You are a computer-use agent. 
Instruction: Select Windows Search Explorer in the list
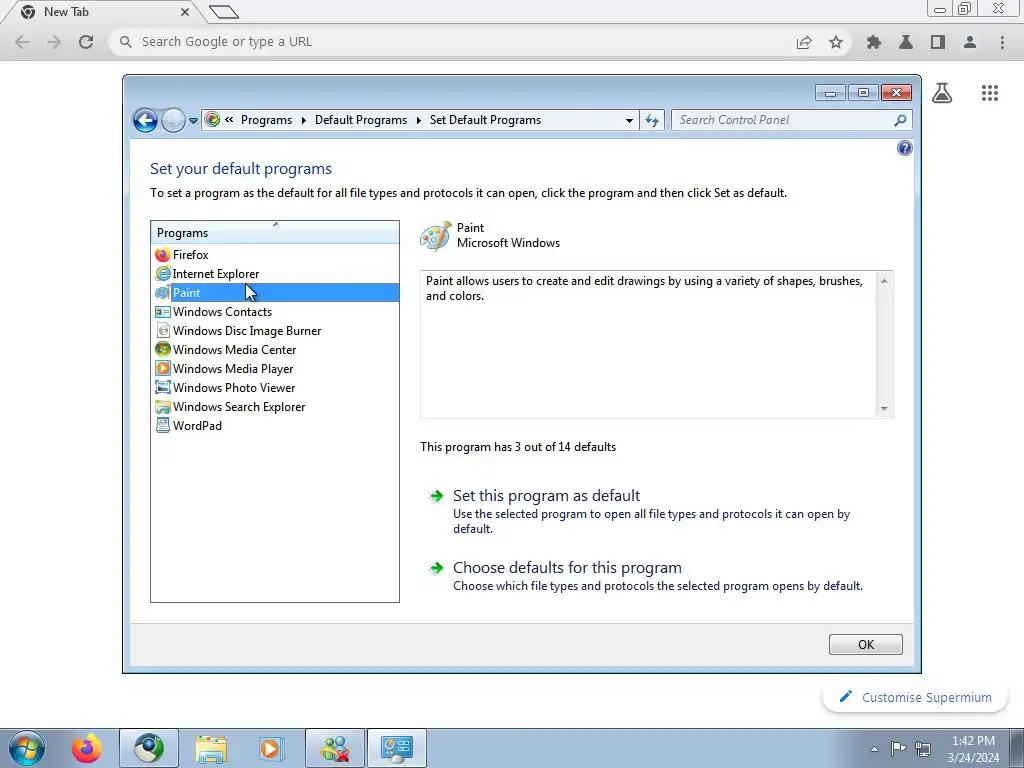click(275, 406)
